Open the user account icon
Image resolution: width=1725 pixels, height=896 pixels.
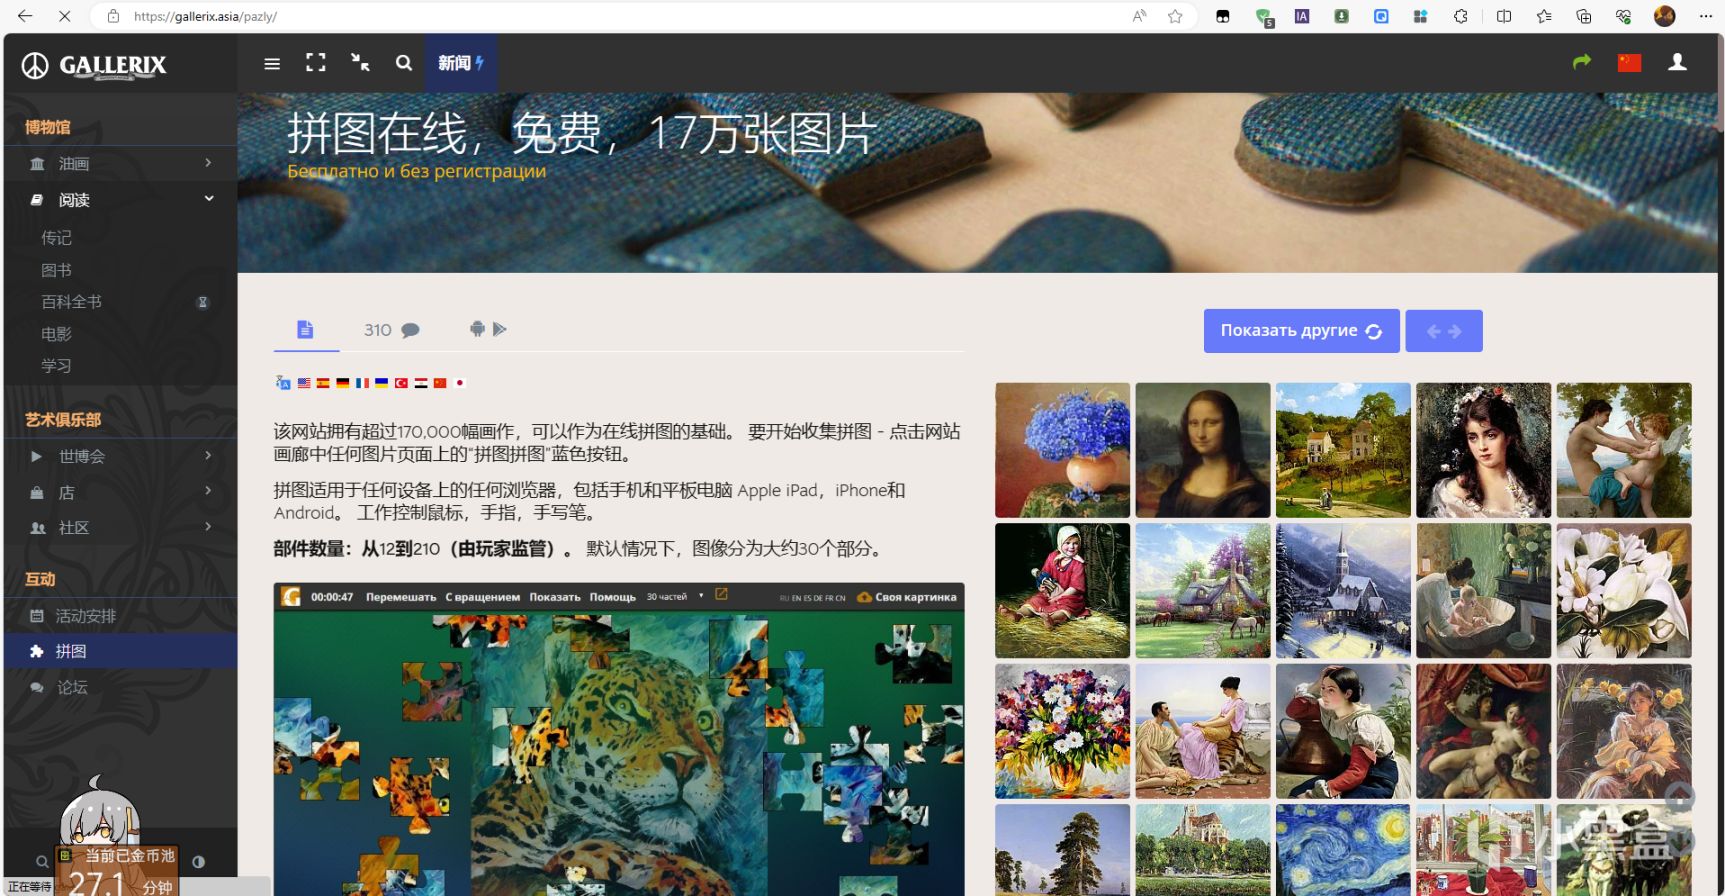(1678, 62)
